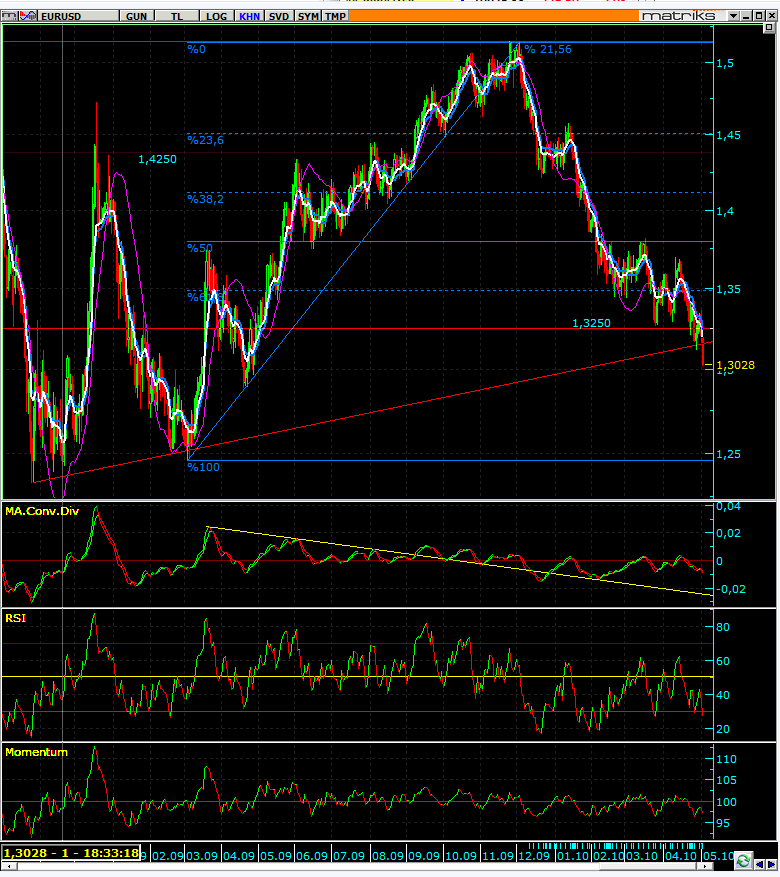Click the horizontal scrollbar thumb at bottom
780x877 pixels.
(x=649, y=867)
